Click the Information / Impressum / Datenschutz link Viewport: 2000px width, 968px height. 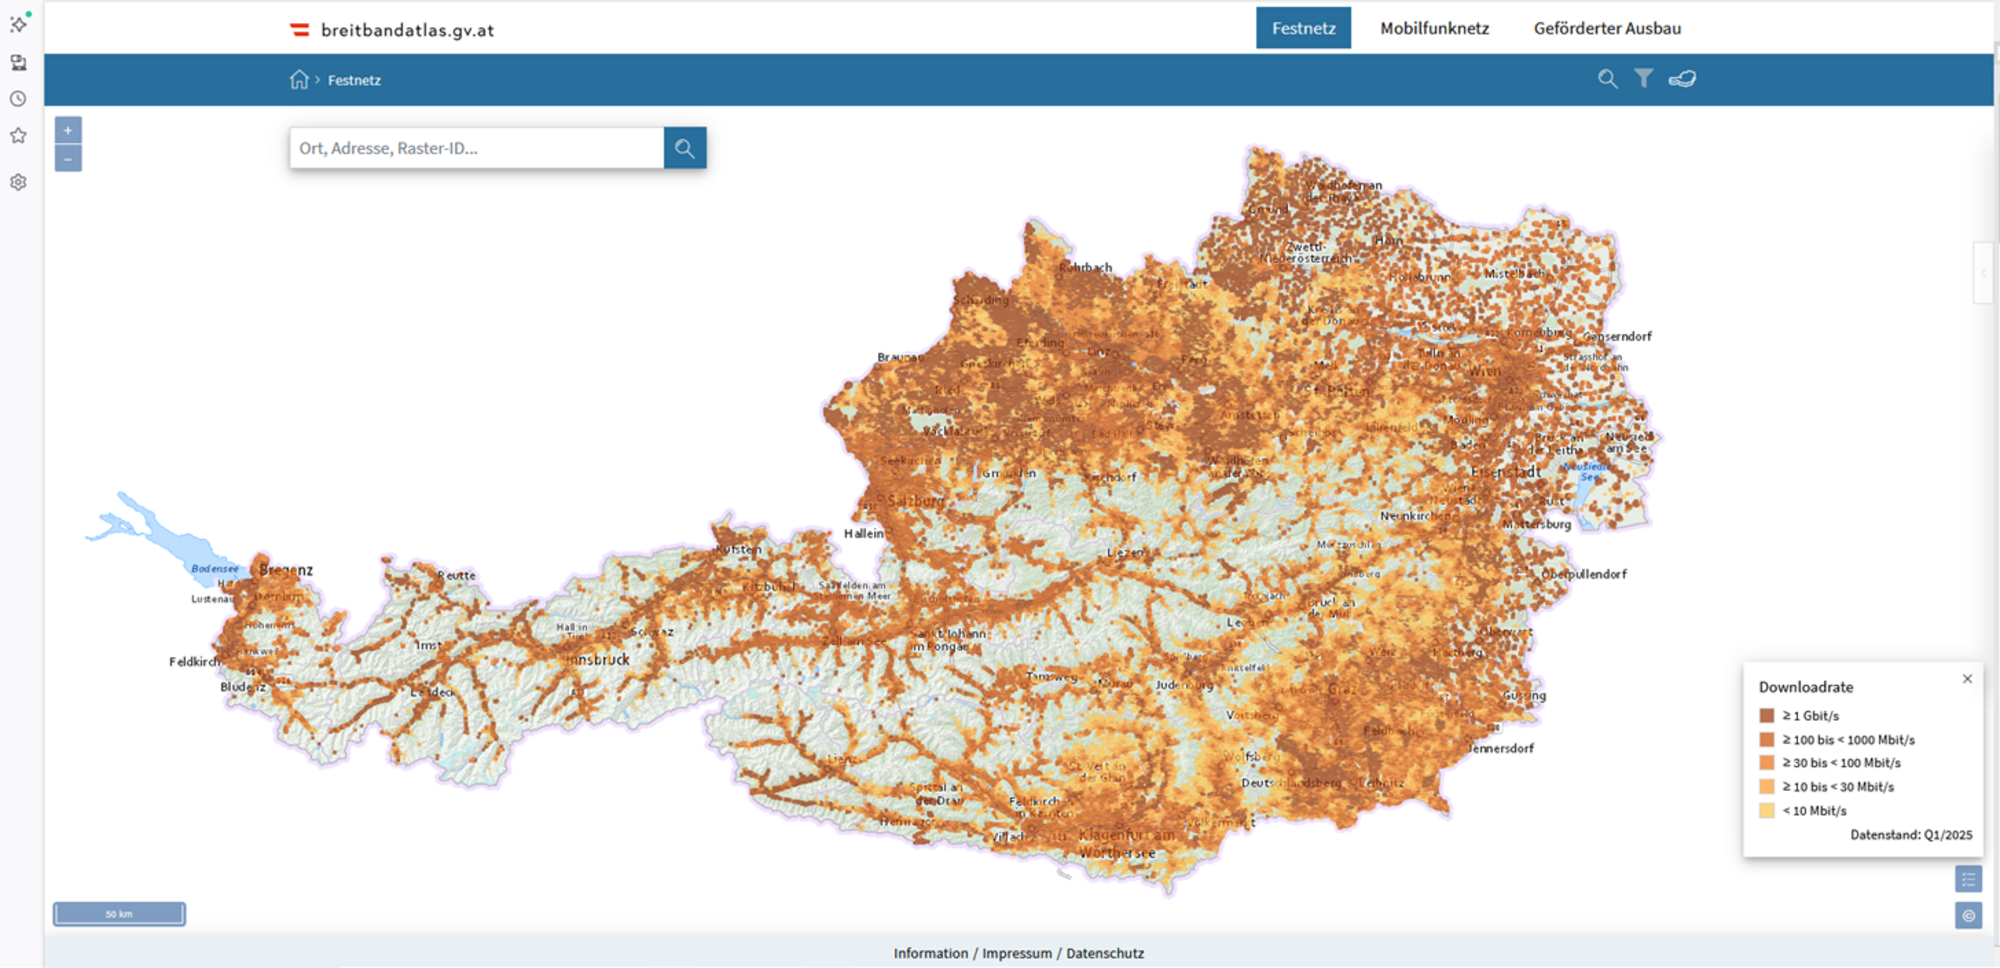(1018, 953)
